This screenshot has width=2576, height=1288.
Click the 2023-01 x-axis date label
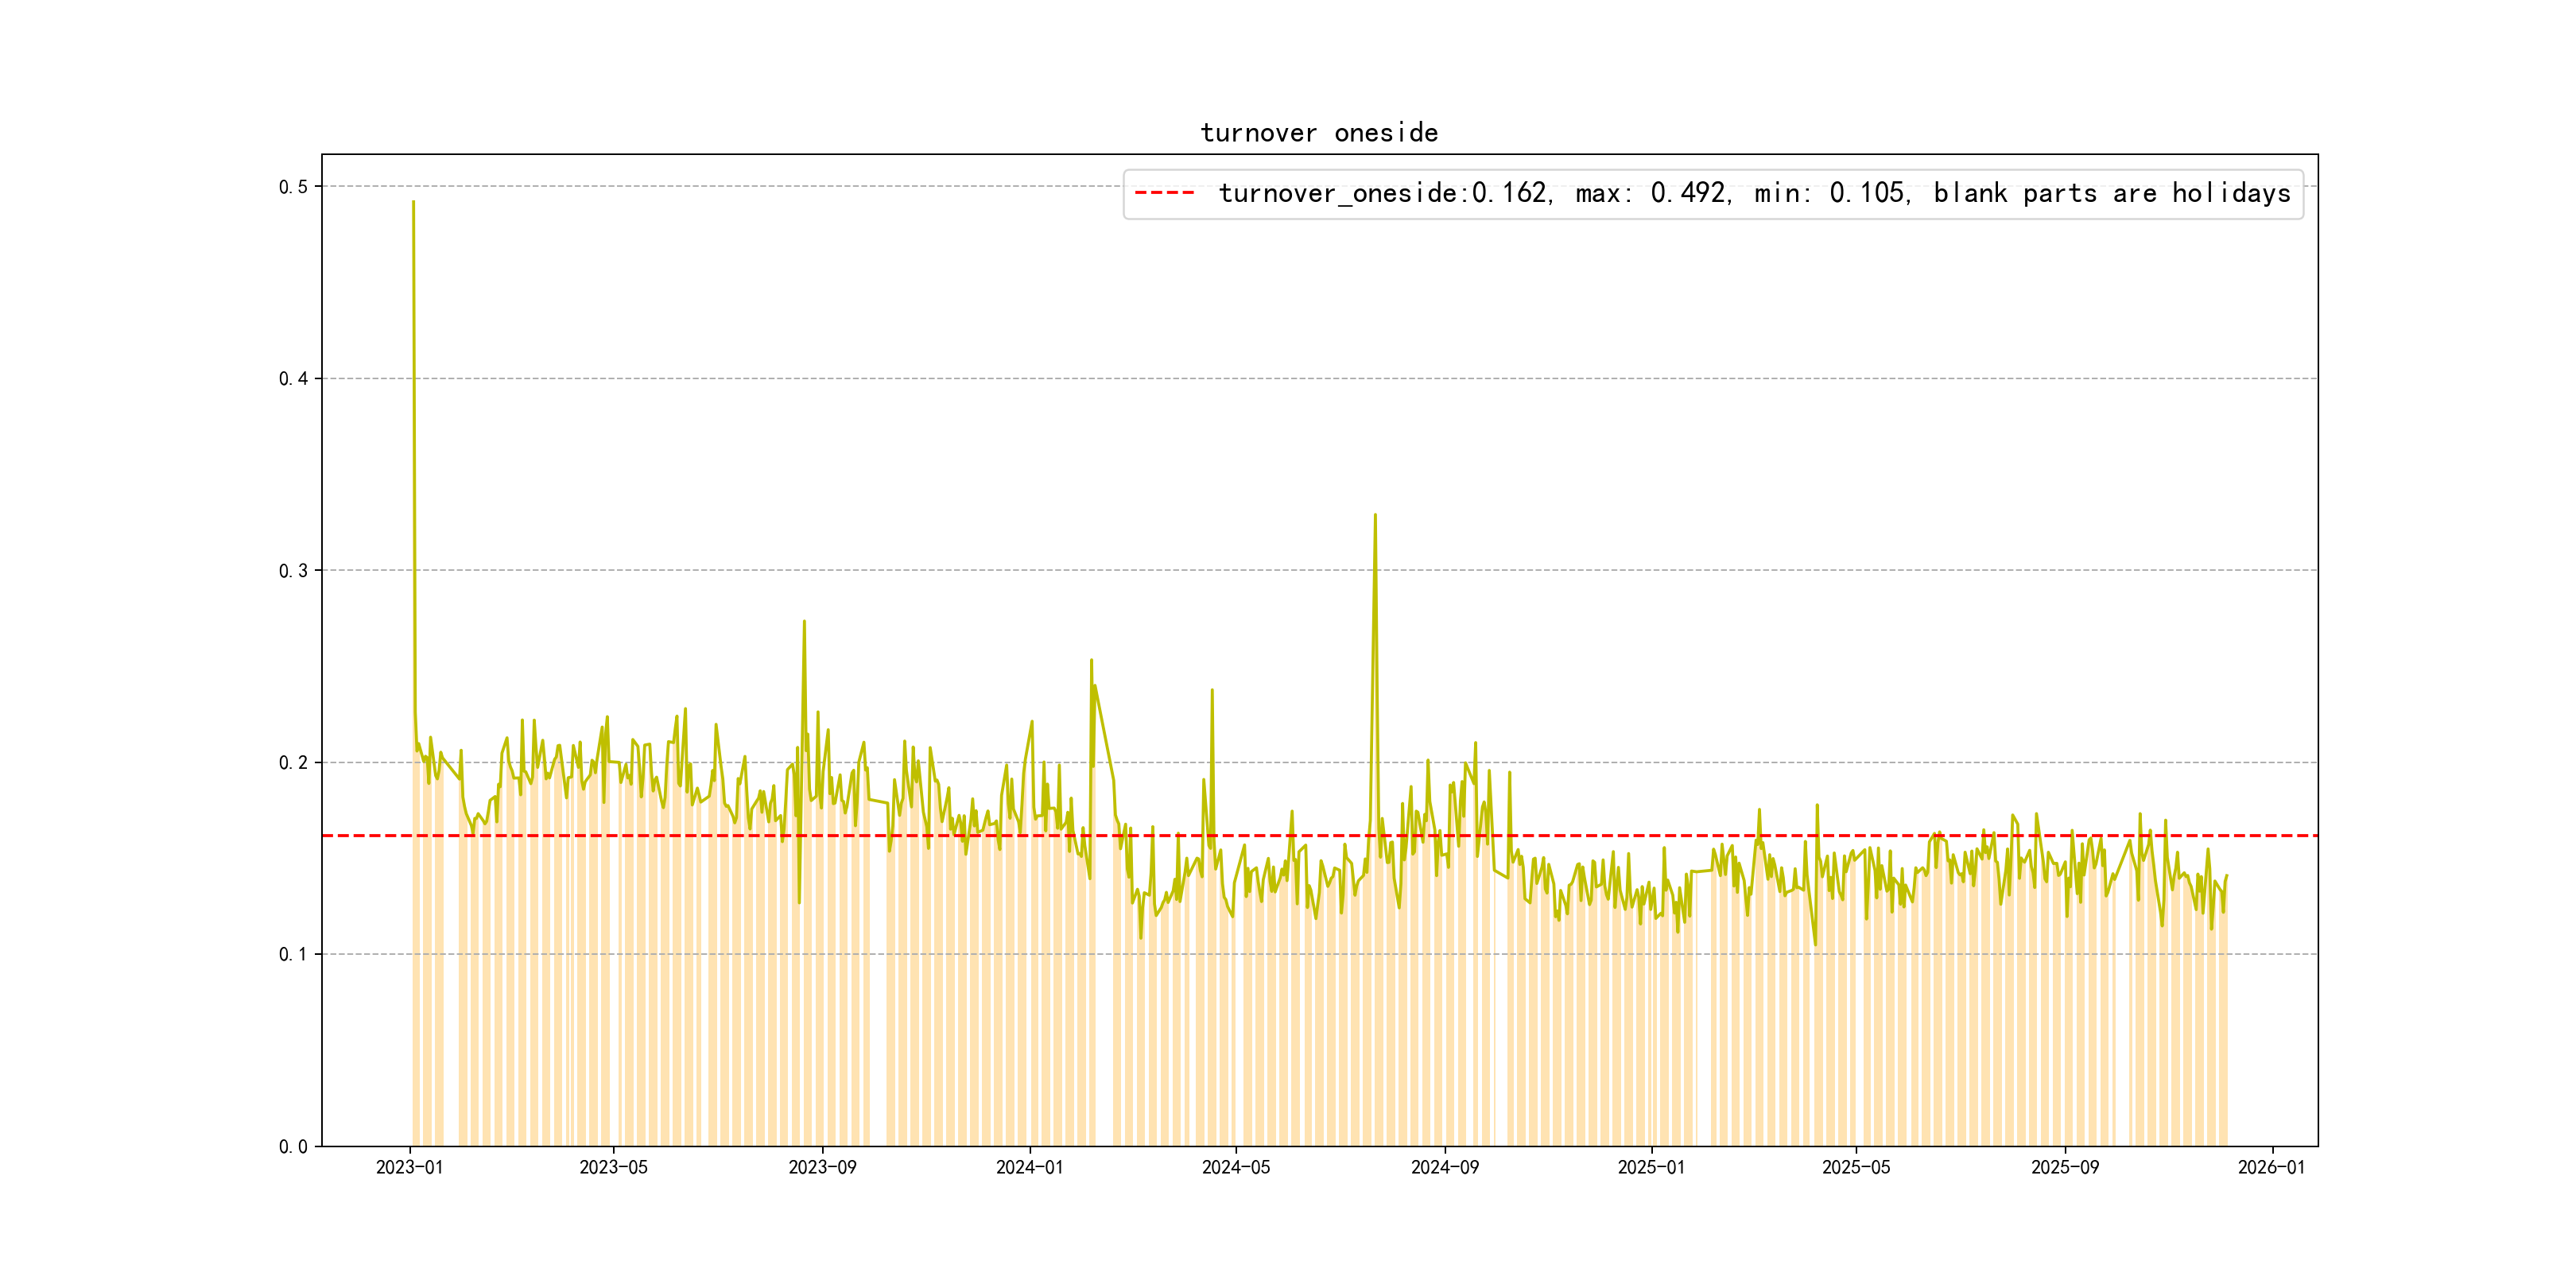(x=409, y=1168)
